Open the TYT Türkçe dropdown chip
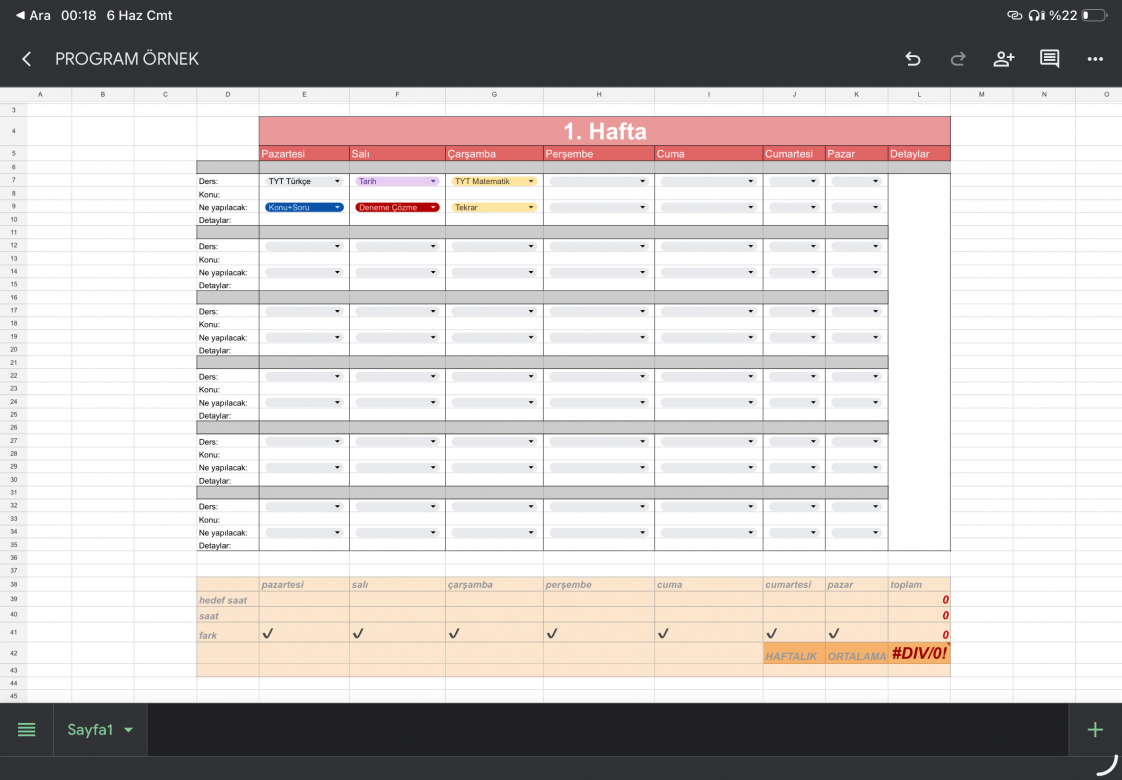 click(304, 181)
